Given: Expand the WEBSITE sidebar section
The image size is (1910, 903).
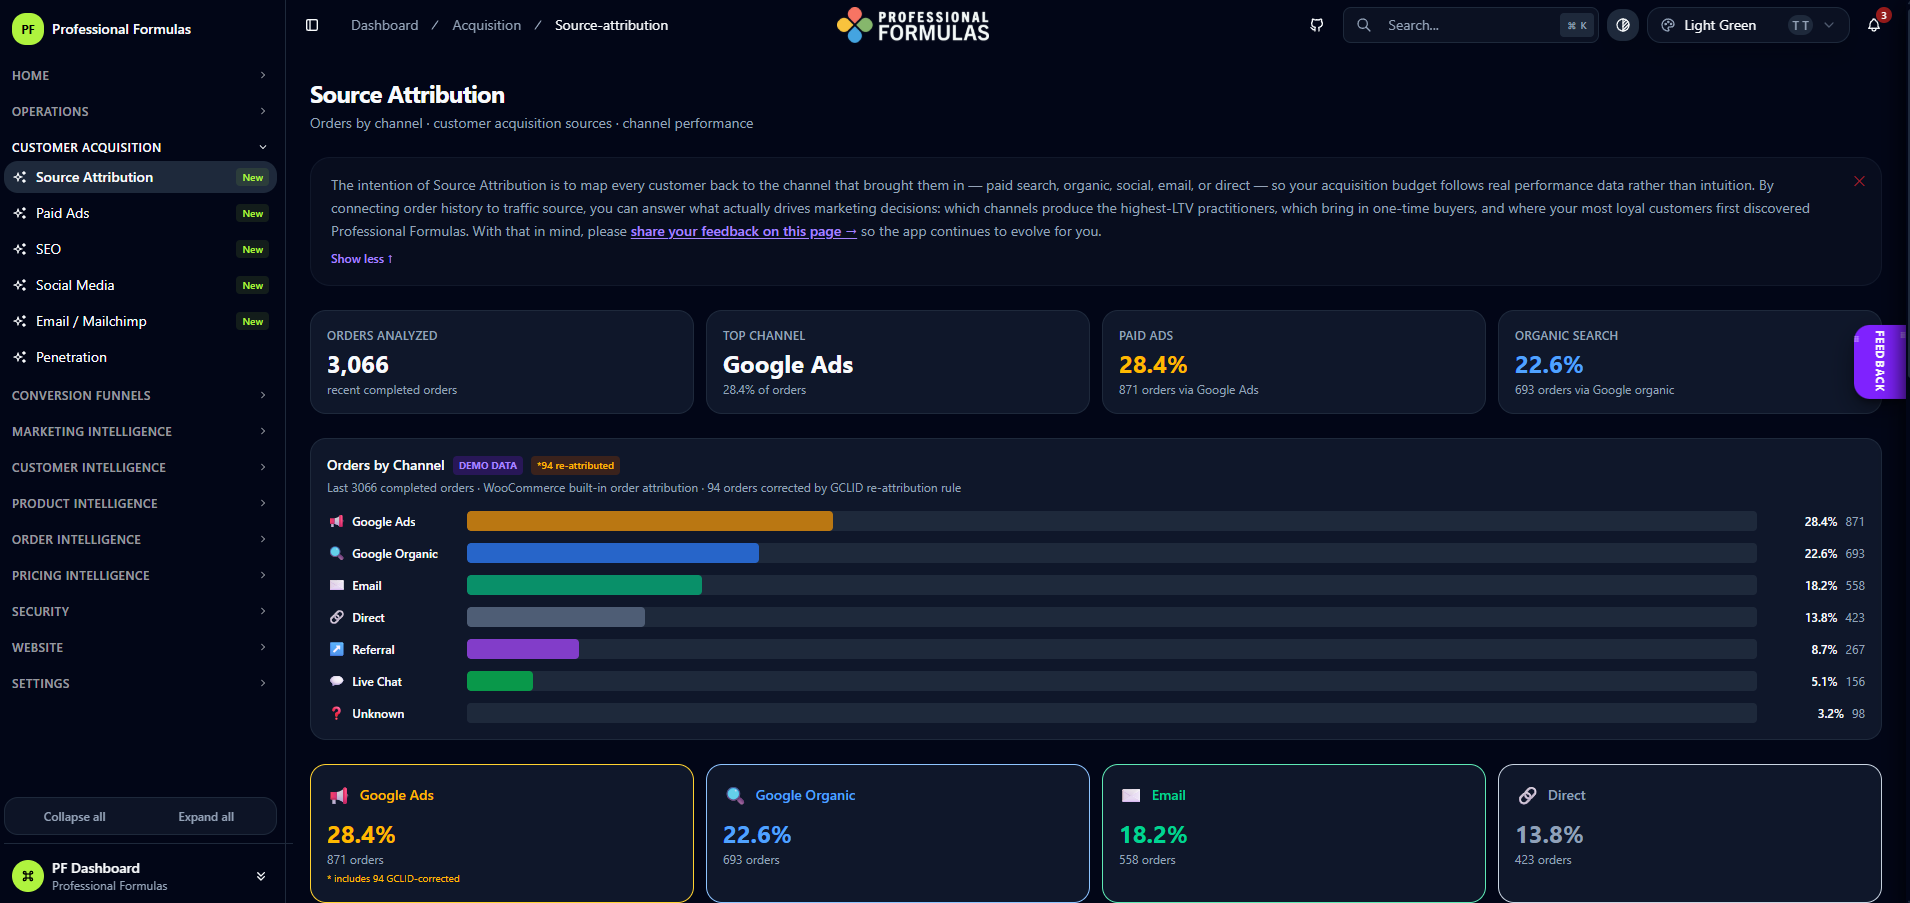Looking at the screenshot, I should click(x=139, y=647).
